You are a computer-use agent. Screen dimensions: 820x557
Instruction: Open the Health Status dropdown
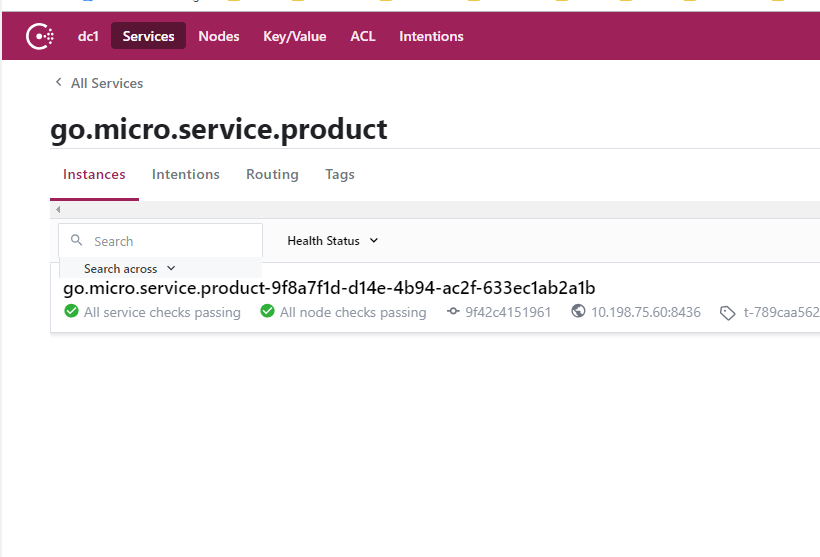pyautogui.click(x=333, y=241)
